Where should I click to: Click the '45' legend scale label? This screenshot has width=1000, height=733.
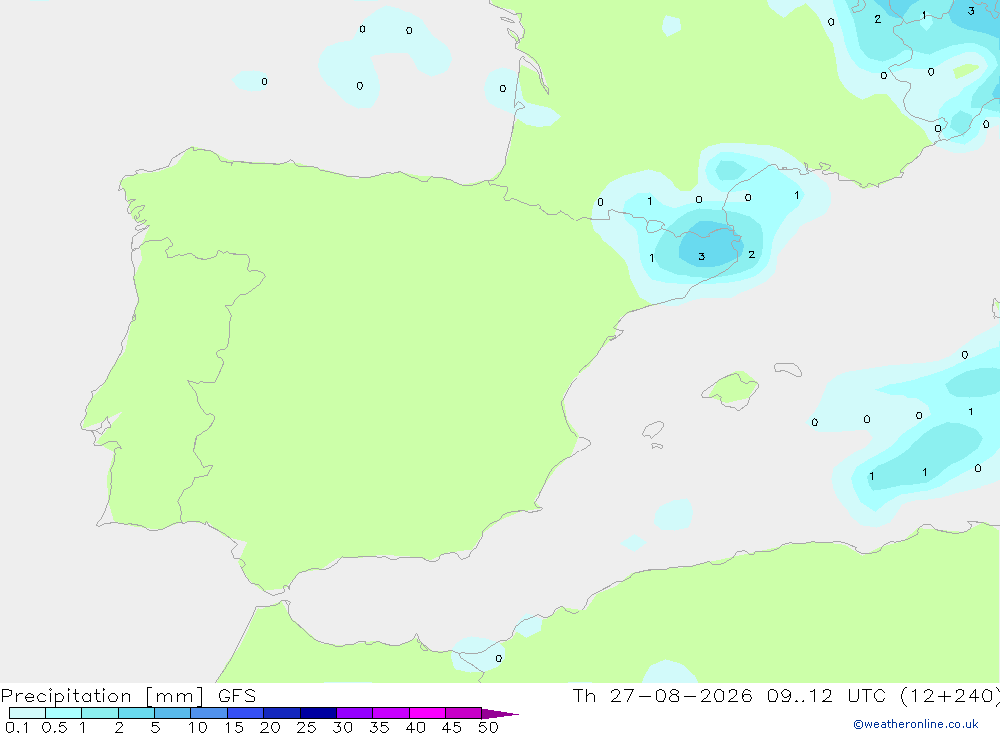[452, 727]
